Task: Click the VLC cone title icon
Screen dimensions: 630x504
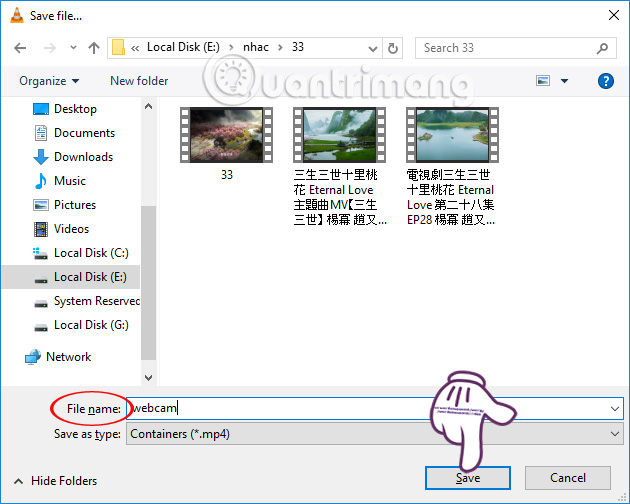Action: 17,15
